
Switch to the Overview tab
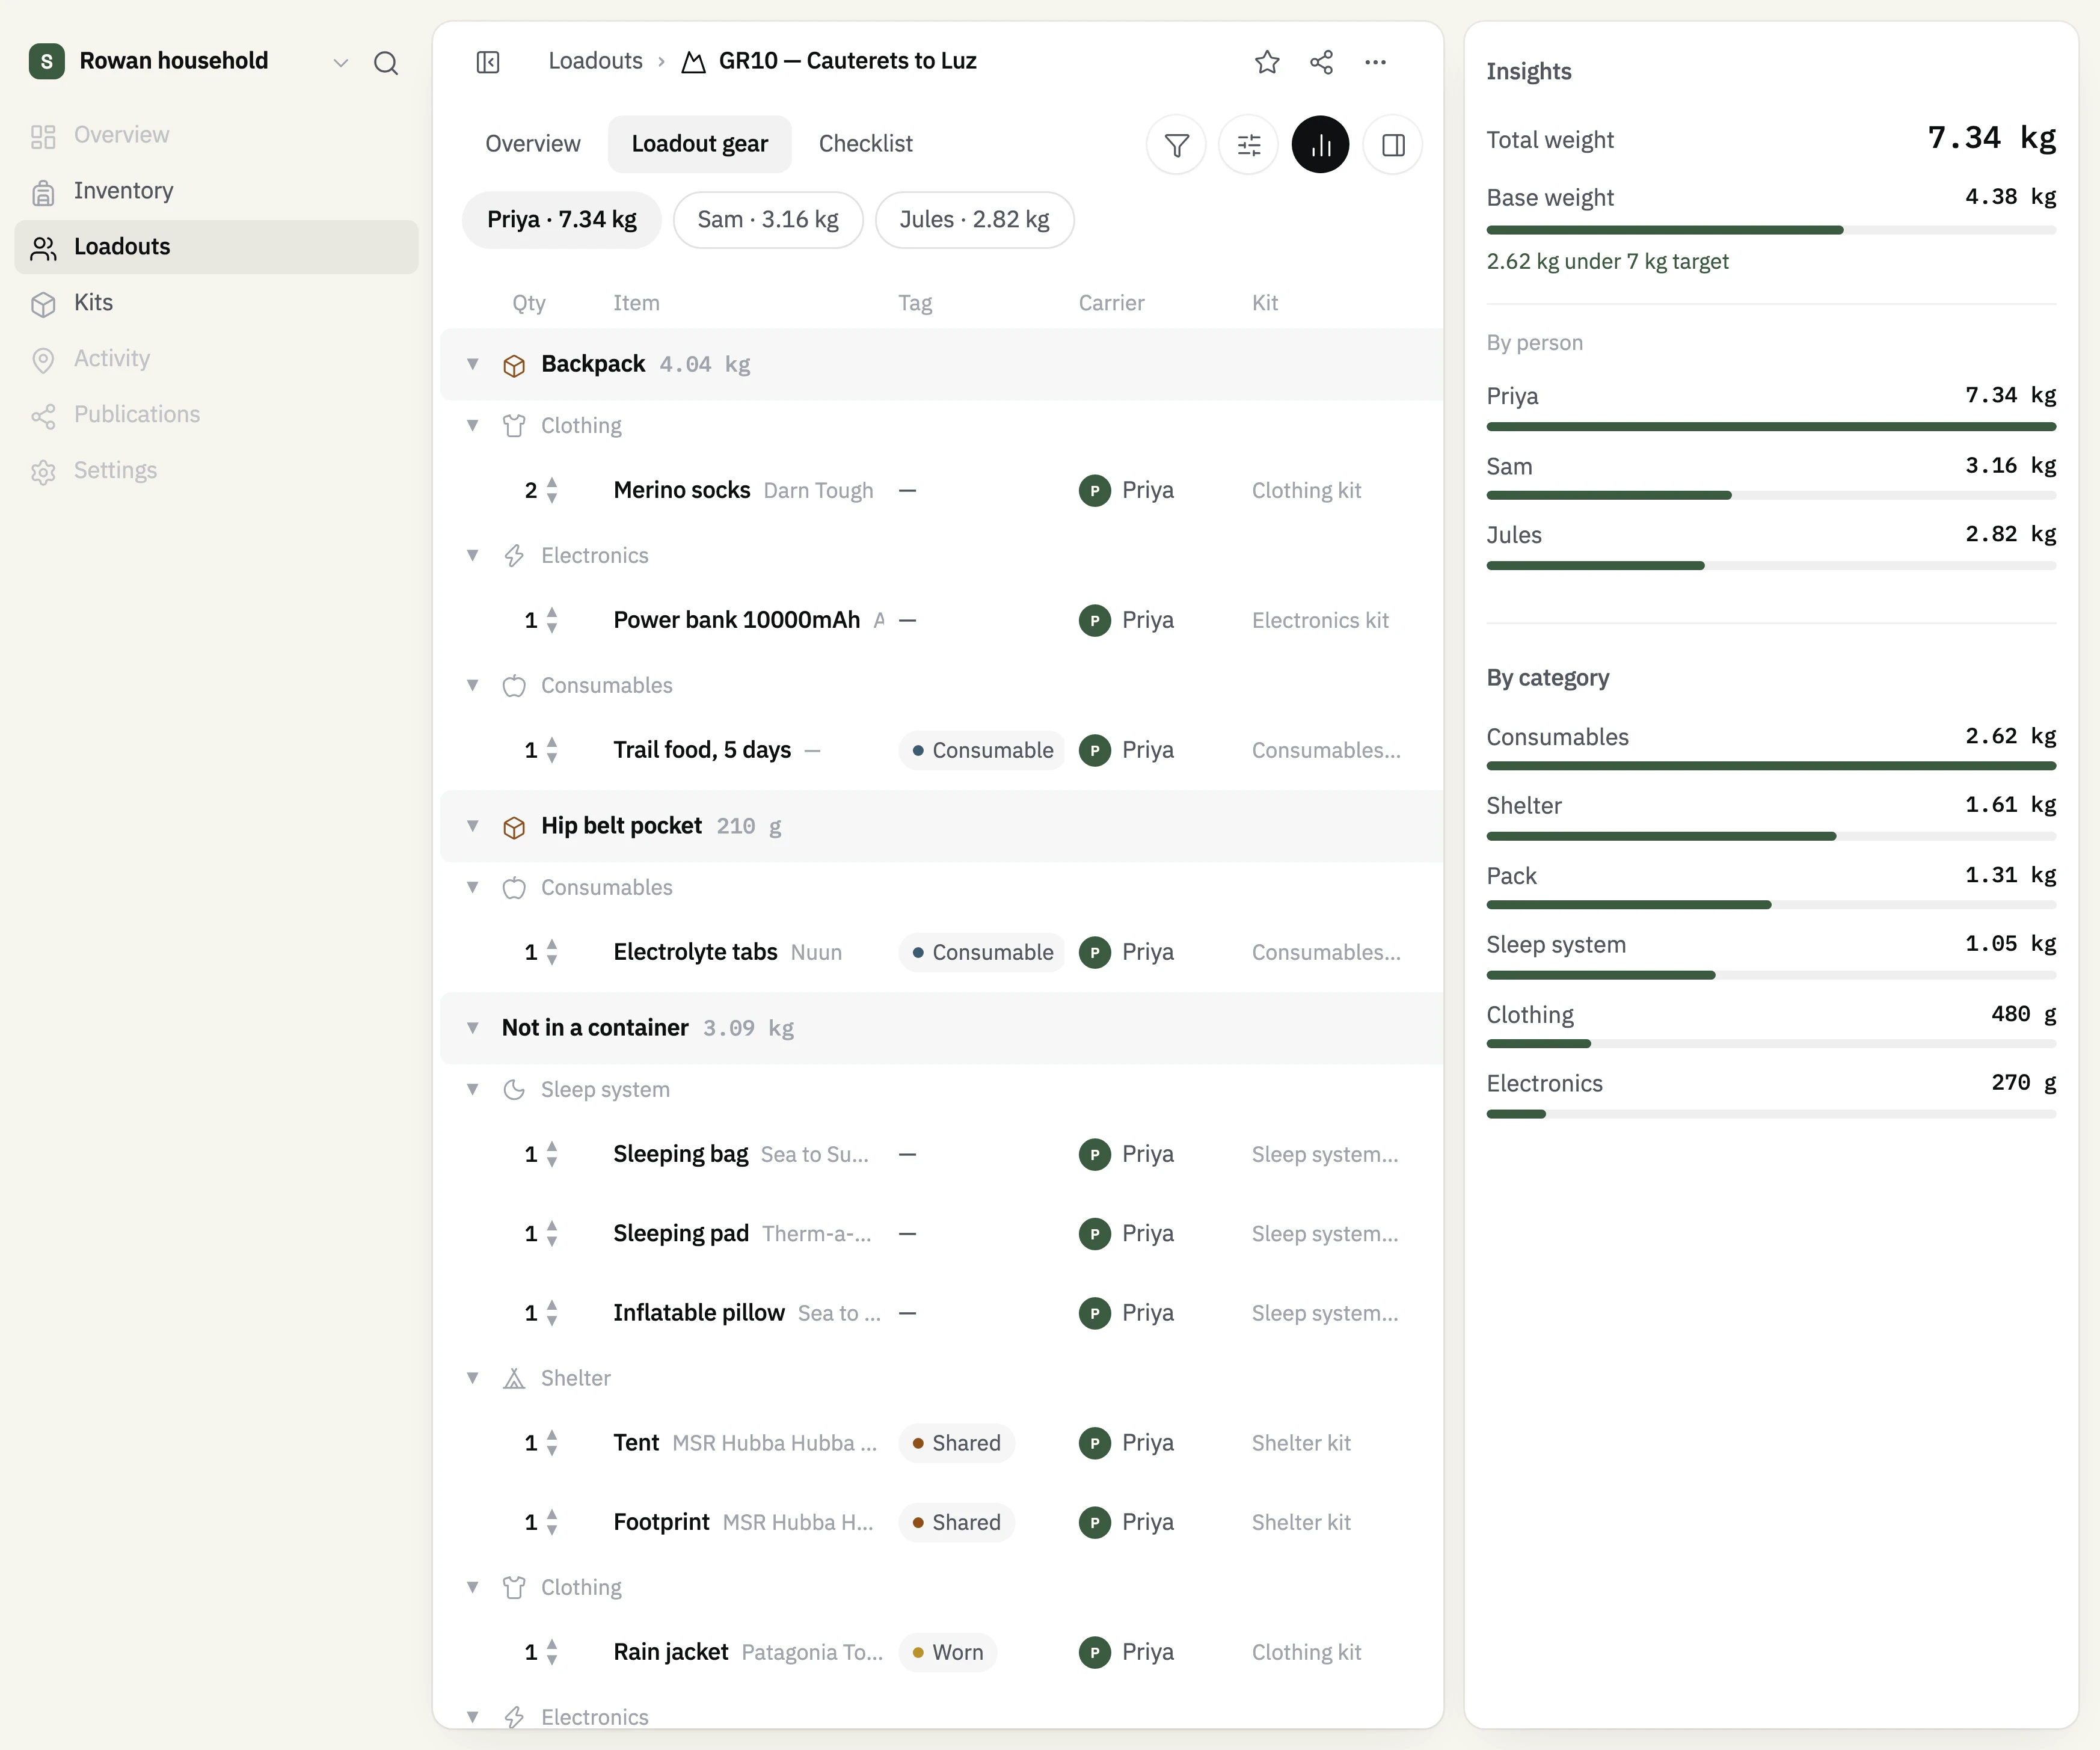533,144
